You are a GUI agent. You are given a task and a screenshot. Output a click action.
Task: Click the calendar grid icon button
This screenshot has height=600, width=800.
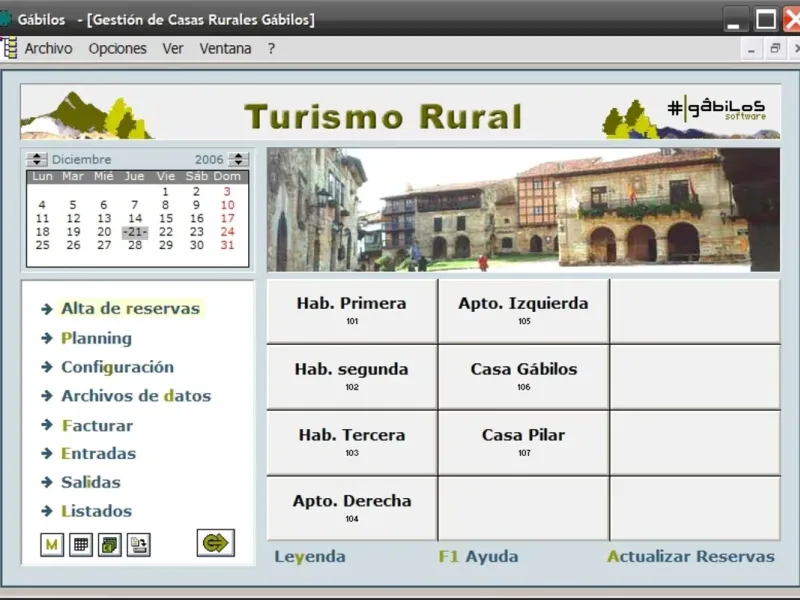tap(81, 544)
